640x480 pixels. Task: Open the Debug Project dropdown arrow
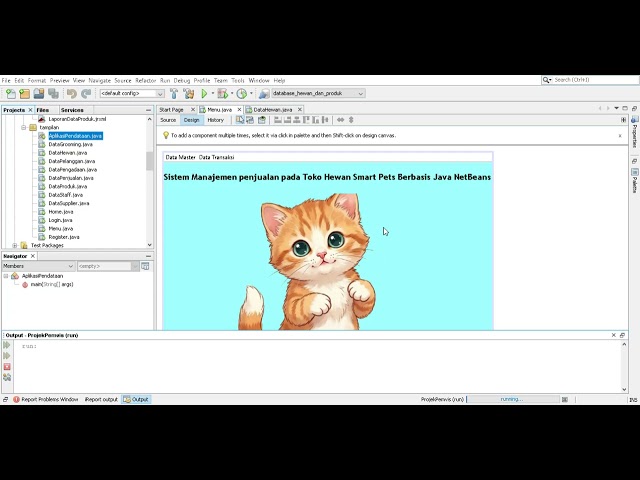(232, 93)
